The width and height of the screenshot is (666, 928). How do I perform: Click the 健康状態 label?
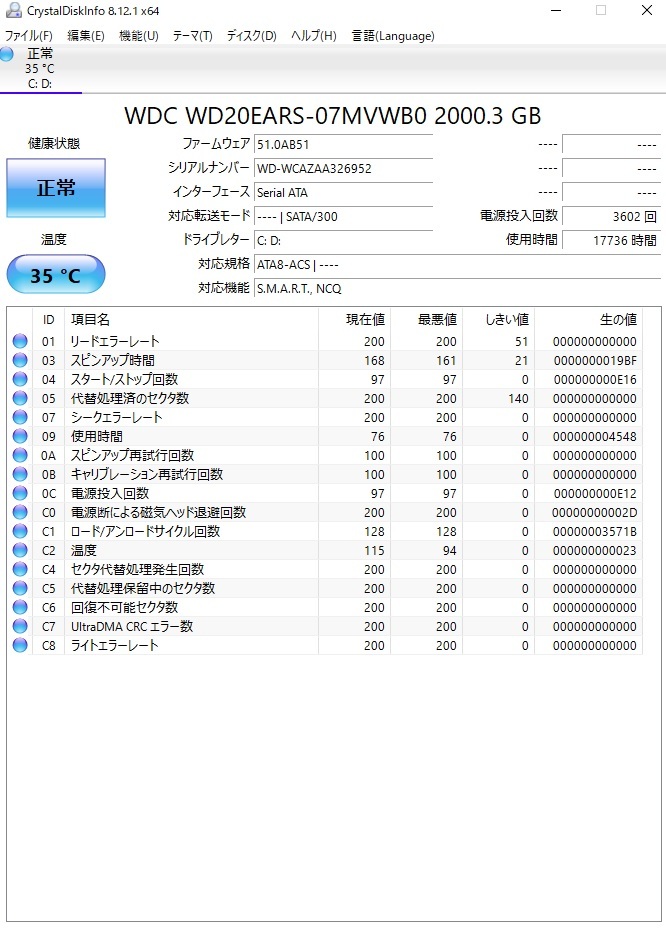pyautogui.click(x=54, y=143)
